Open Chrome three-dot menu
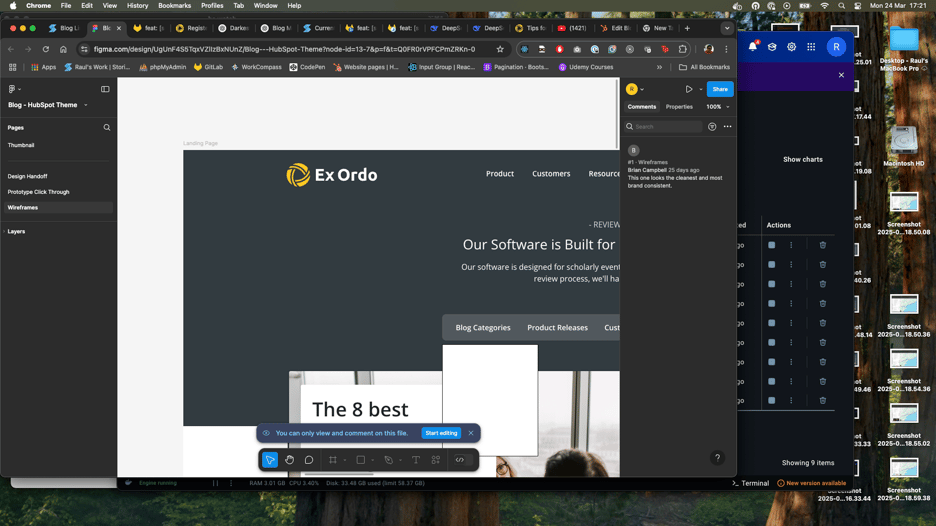 [726, 49]
